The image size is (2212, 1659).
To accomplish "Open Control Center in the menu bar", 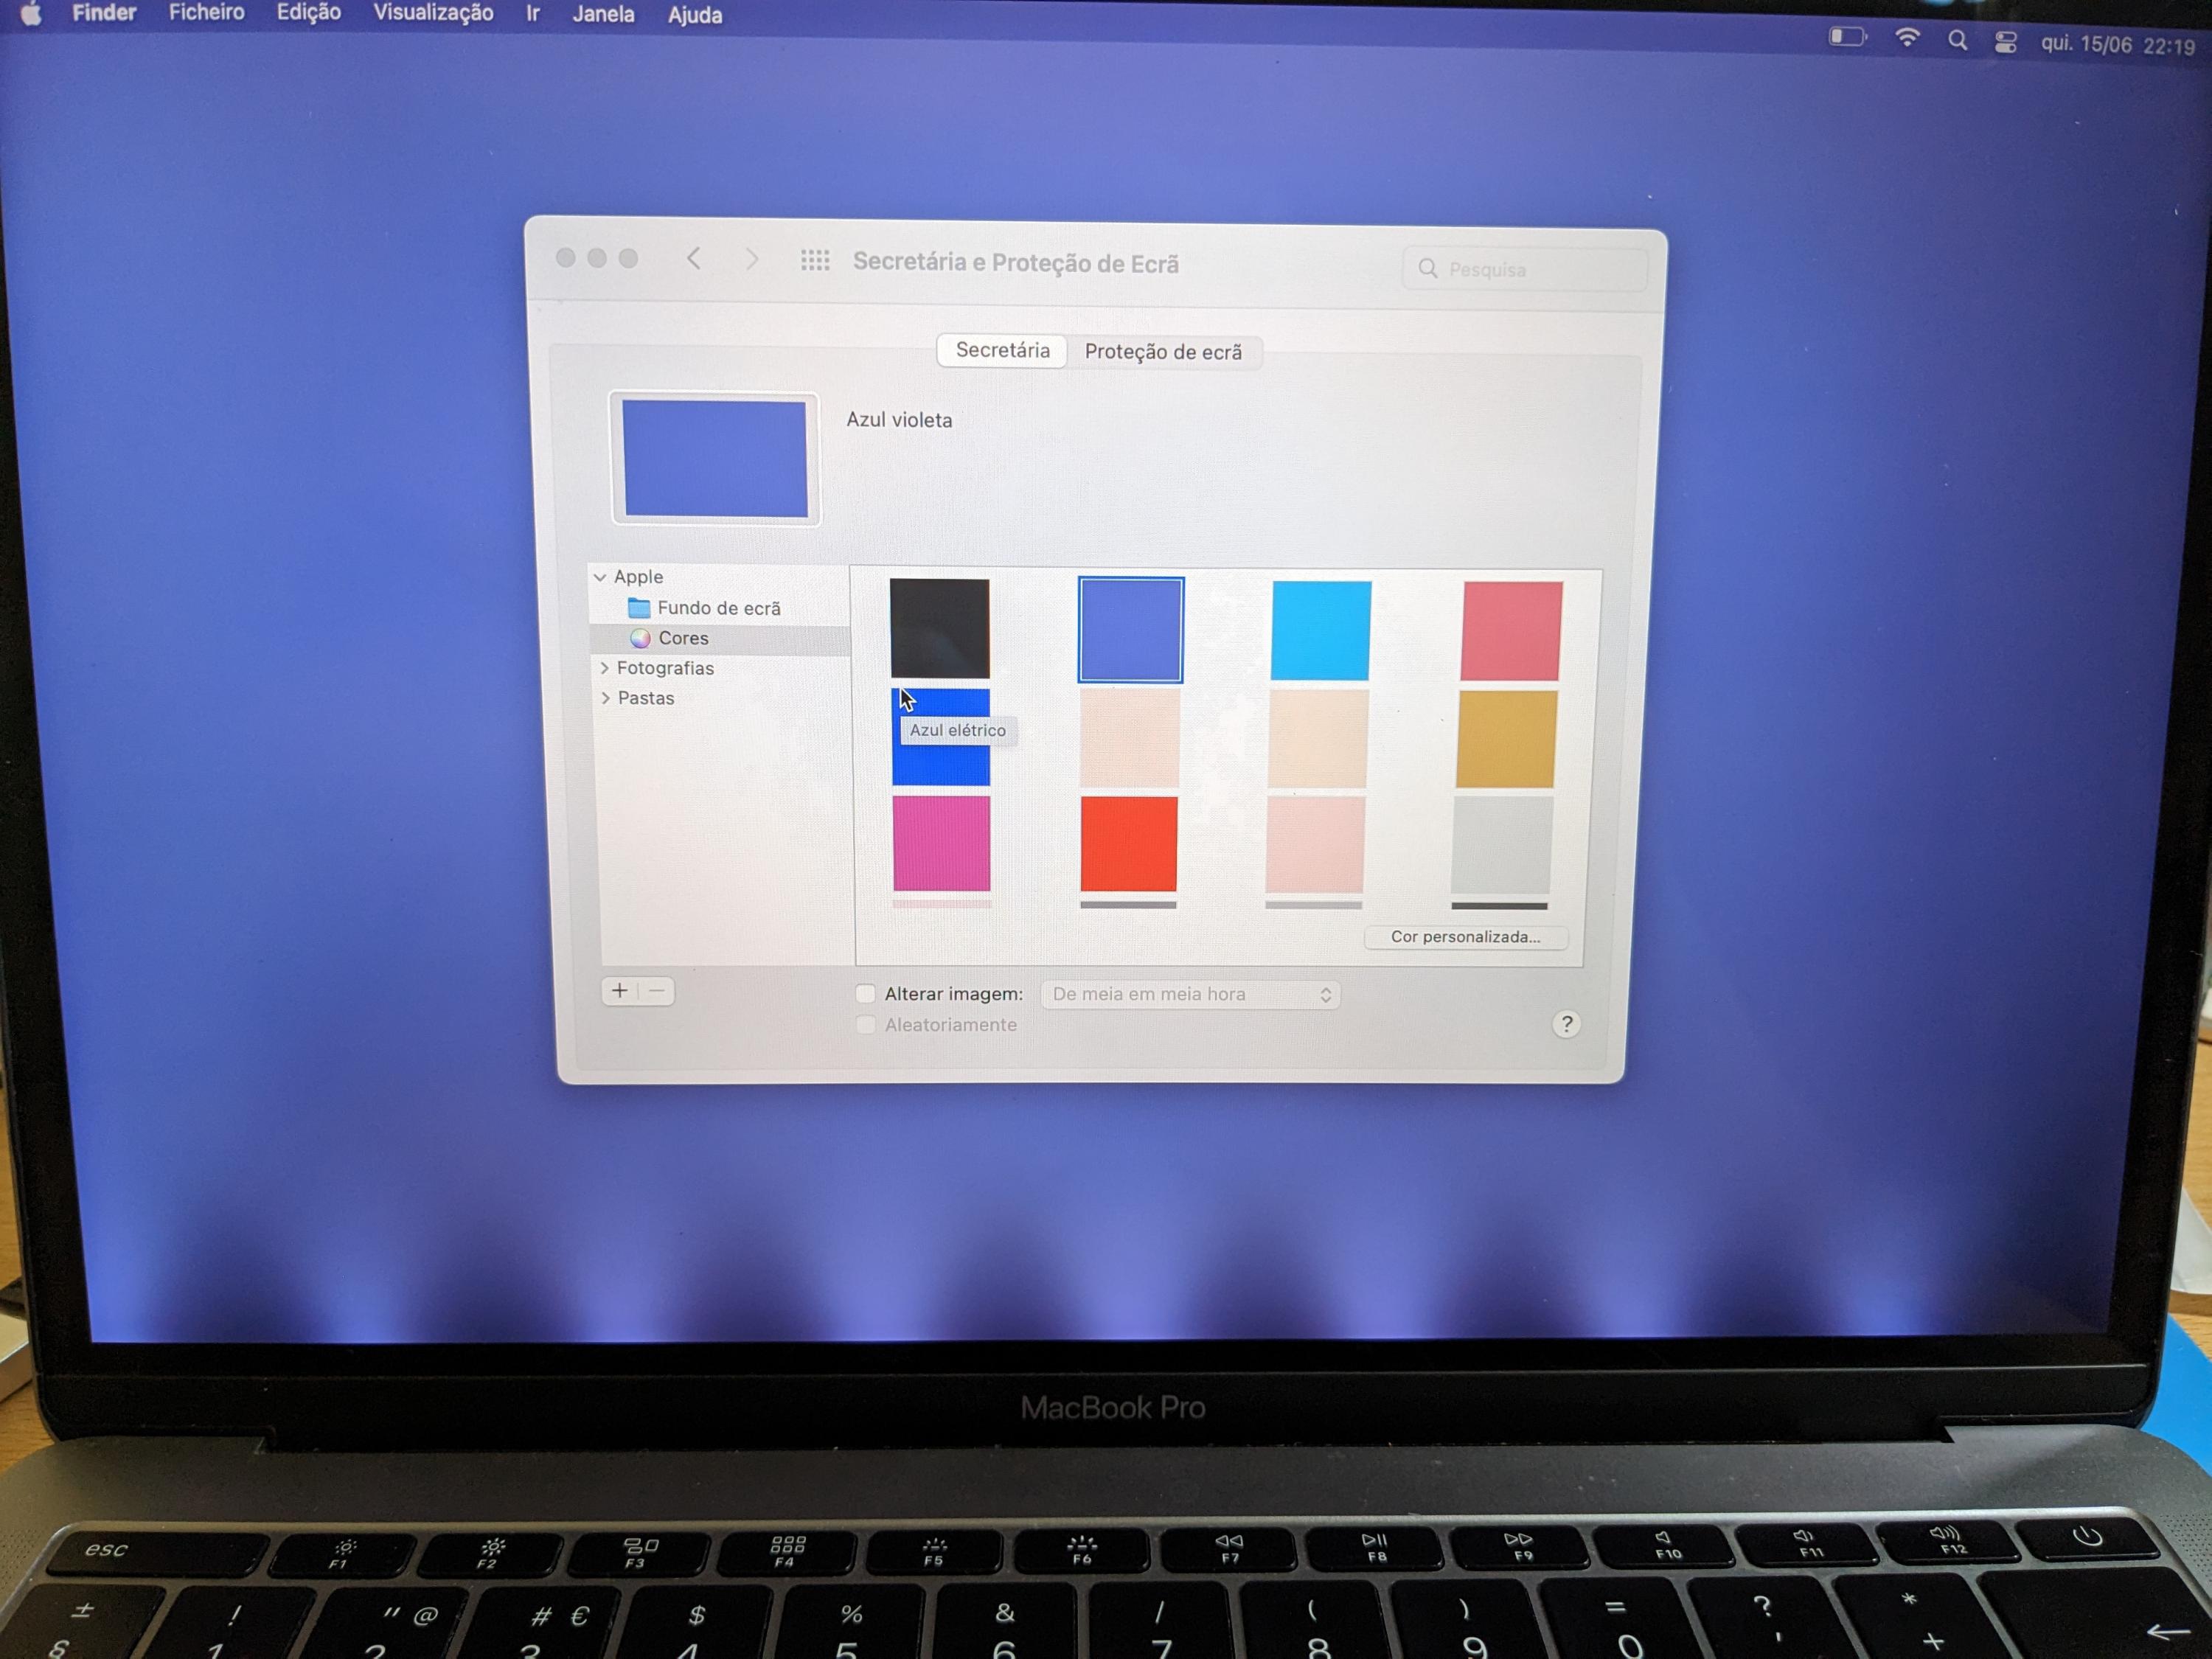I will click(x=2005, y=42).
